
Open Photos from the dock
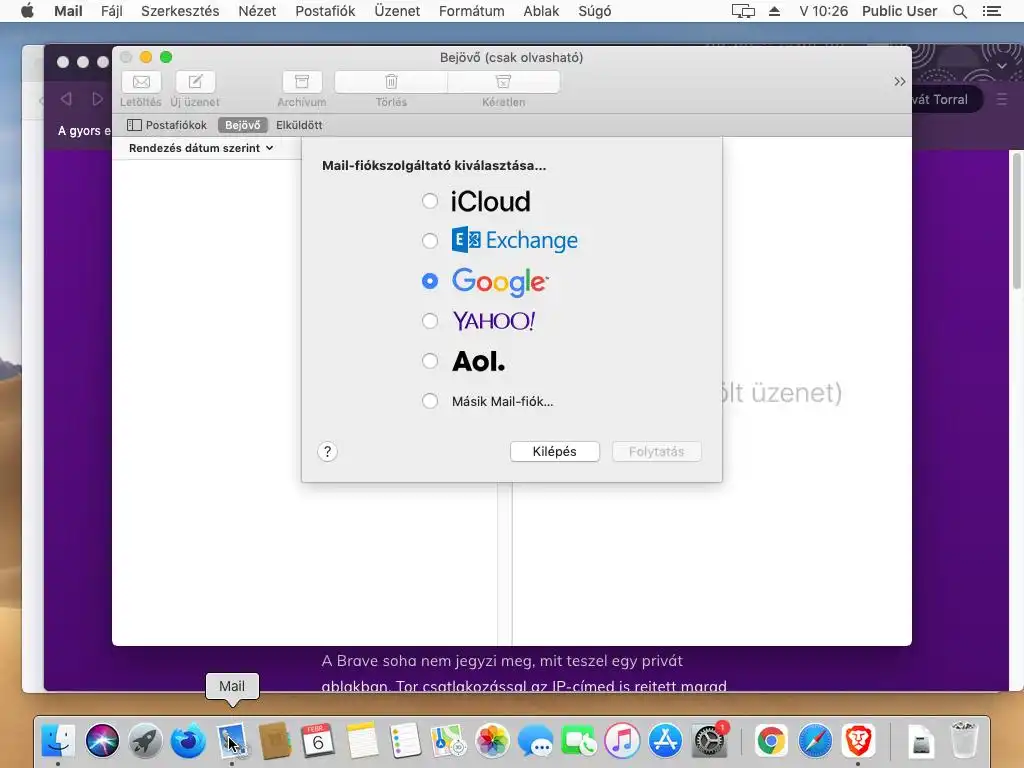[492, 741]
